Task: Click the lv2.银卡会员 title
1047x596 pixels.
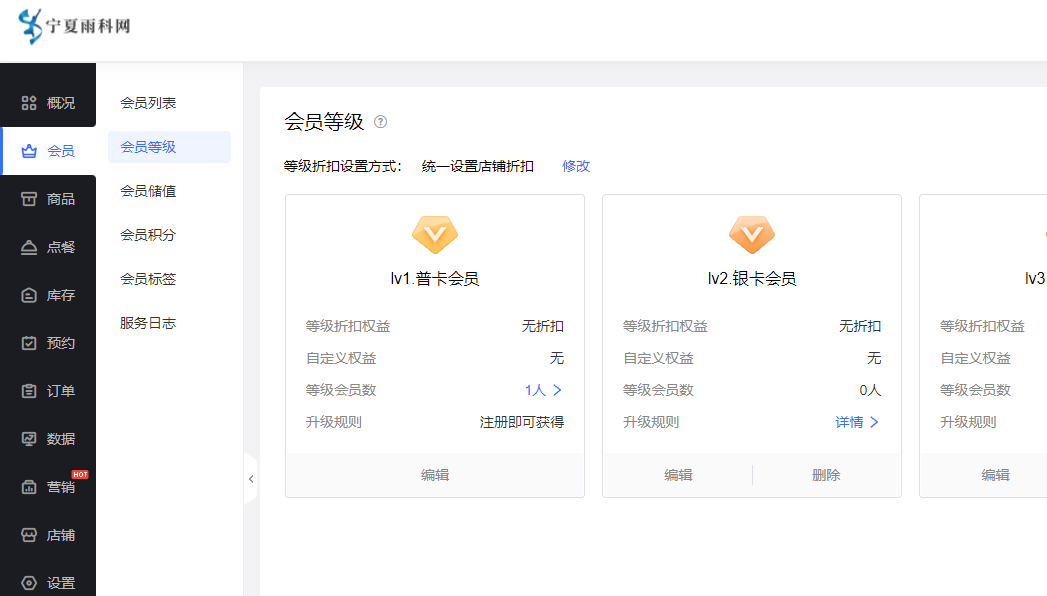Action: [x=752, y=278]
